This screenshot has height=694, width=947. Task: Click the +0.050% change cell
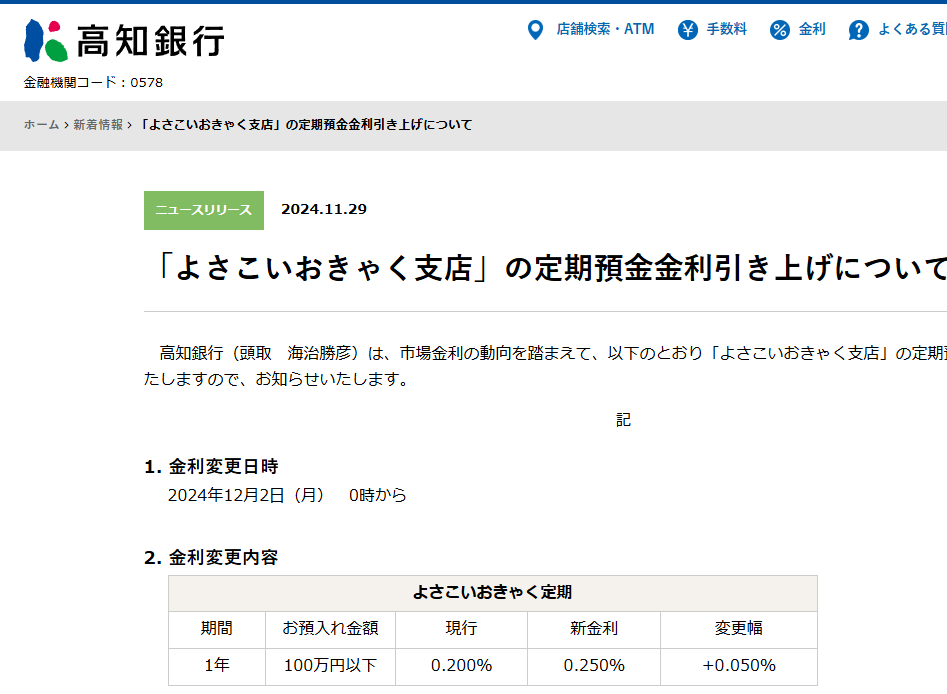739,666
